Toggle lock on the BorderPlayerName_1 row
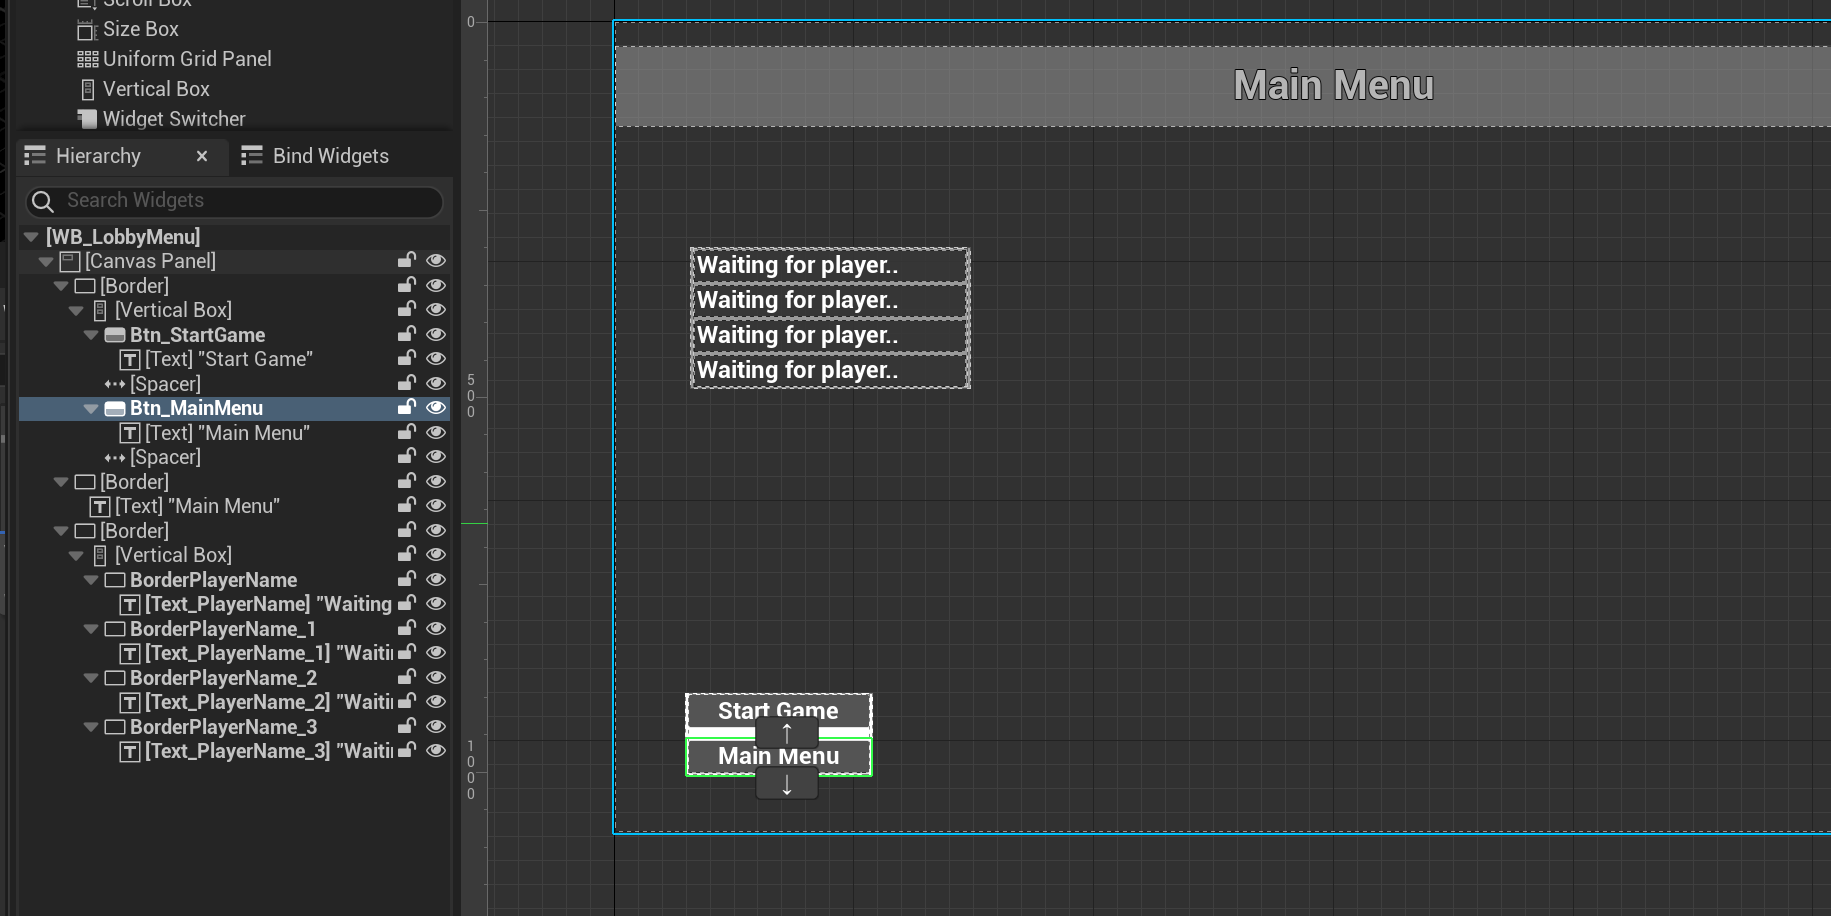Viewport: 1831px width, 916px height. (x=406, y=629)
